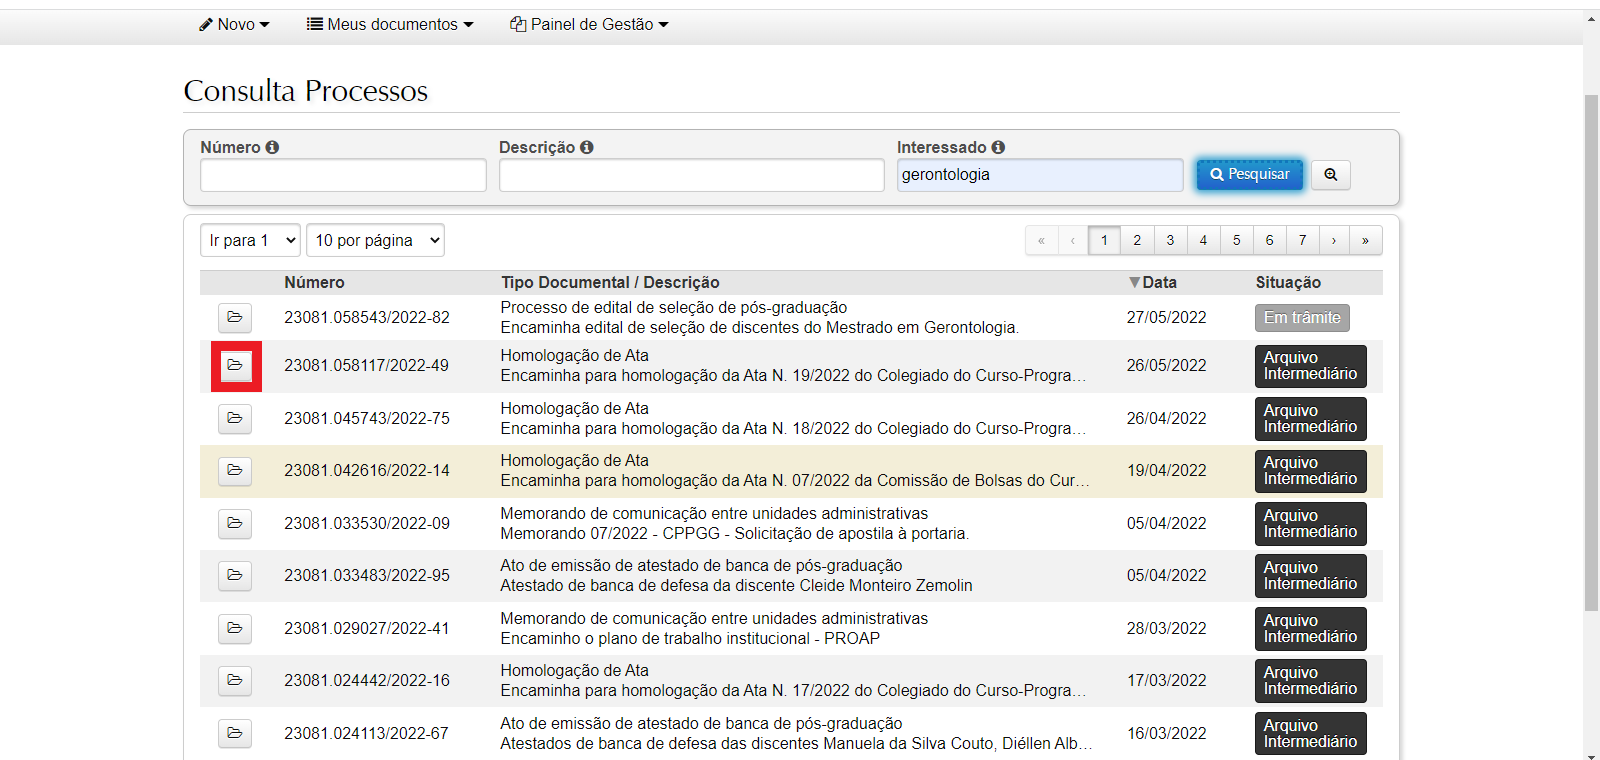Open the Meus documentos menu

click(390, 24)
